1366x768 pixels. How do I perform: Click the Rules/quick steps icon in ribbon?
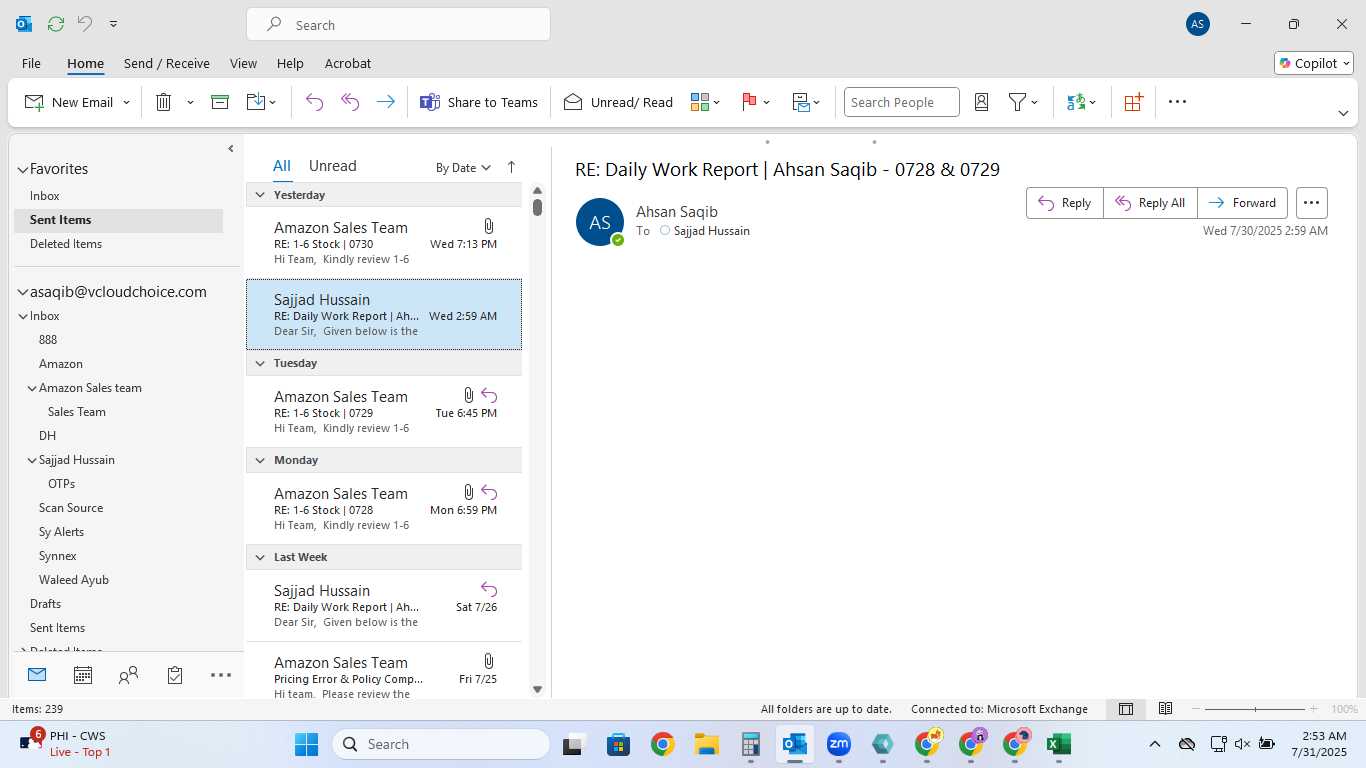[801, 102]
